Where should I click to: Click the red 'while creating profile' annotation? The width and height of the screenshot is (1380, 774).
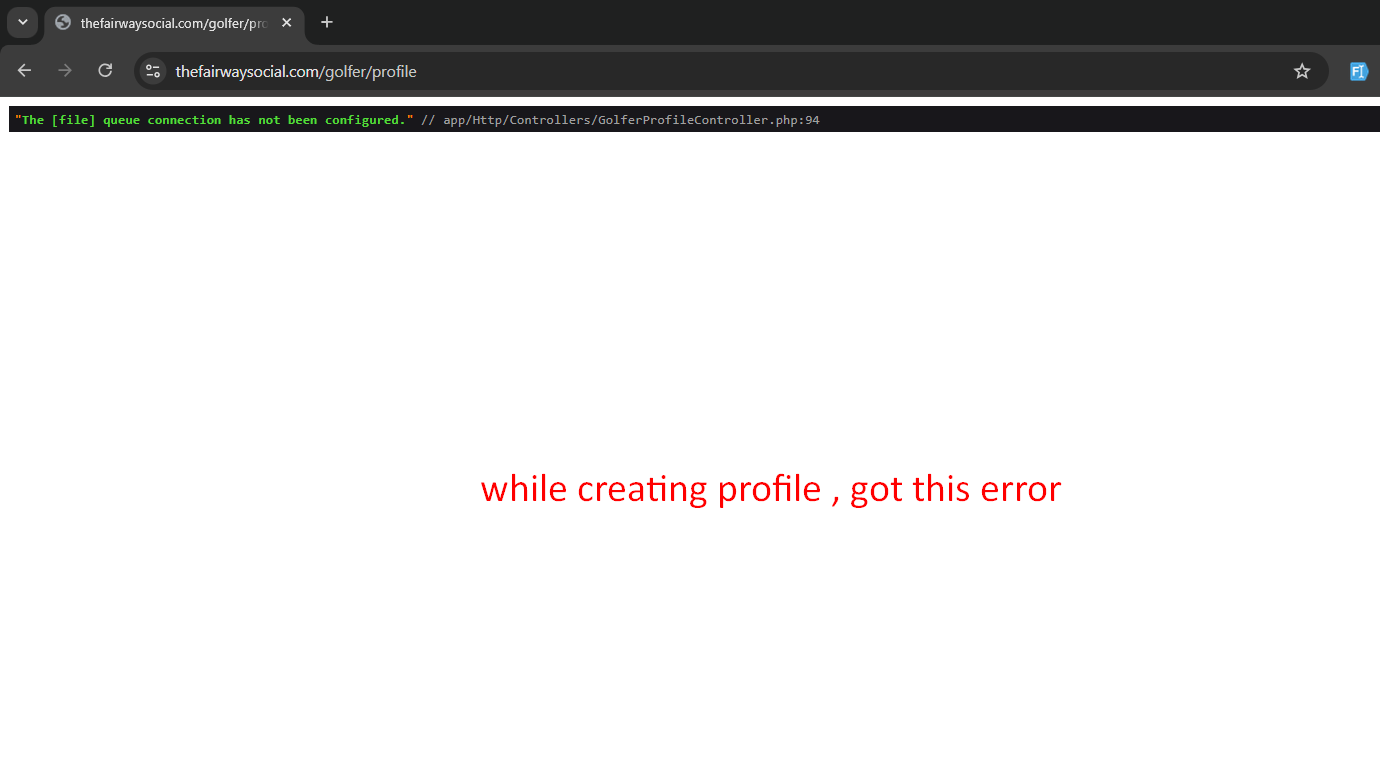coord(650,489)
